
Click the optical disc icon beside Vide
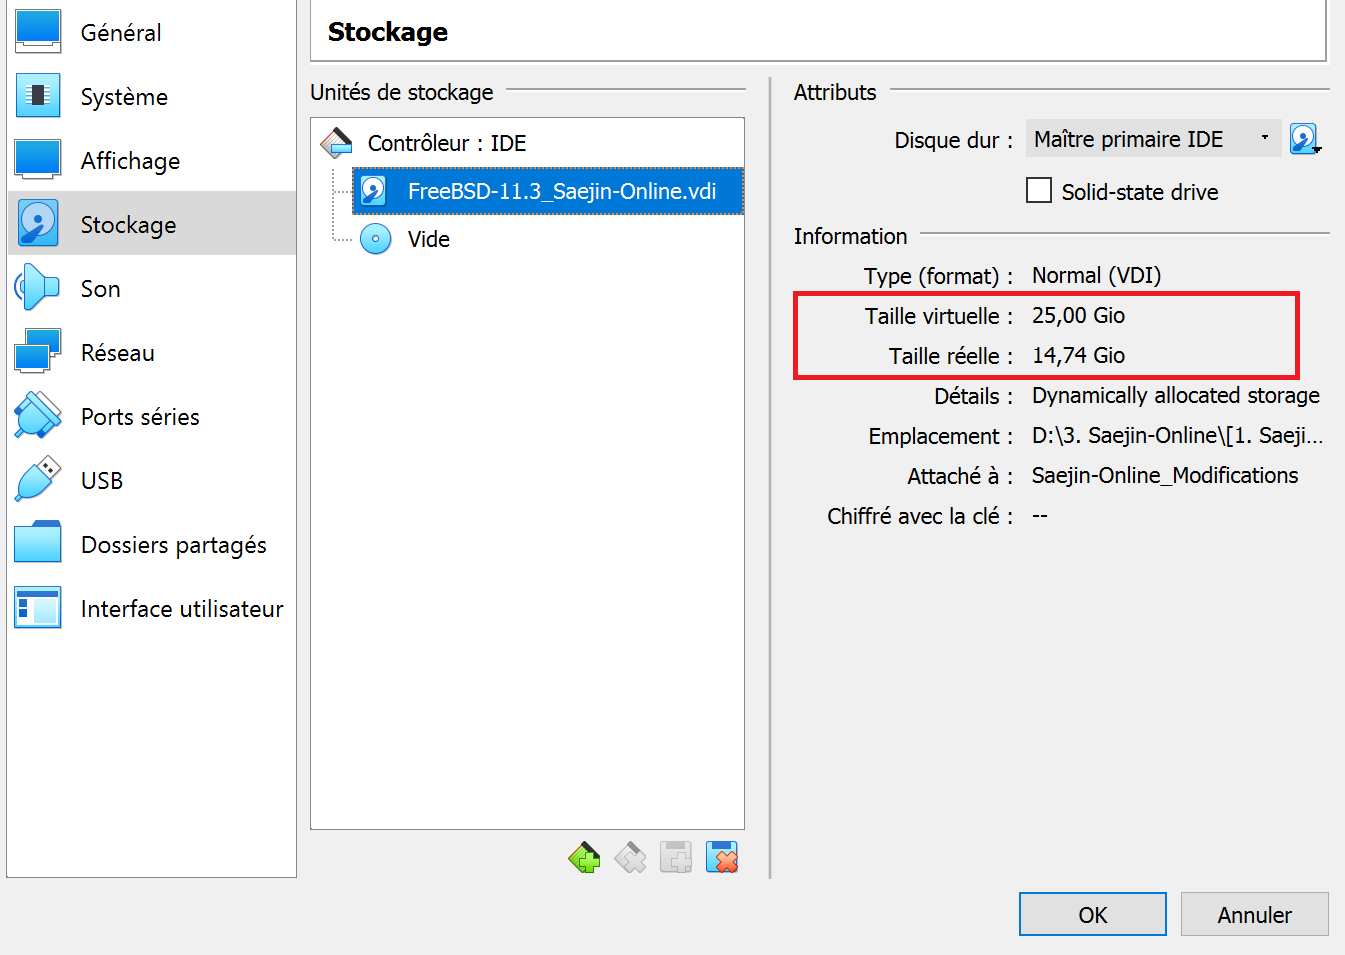tap(375, 239)
